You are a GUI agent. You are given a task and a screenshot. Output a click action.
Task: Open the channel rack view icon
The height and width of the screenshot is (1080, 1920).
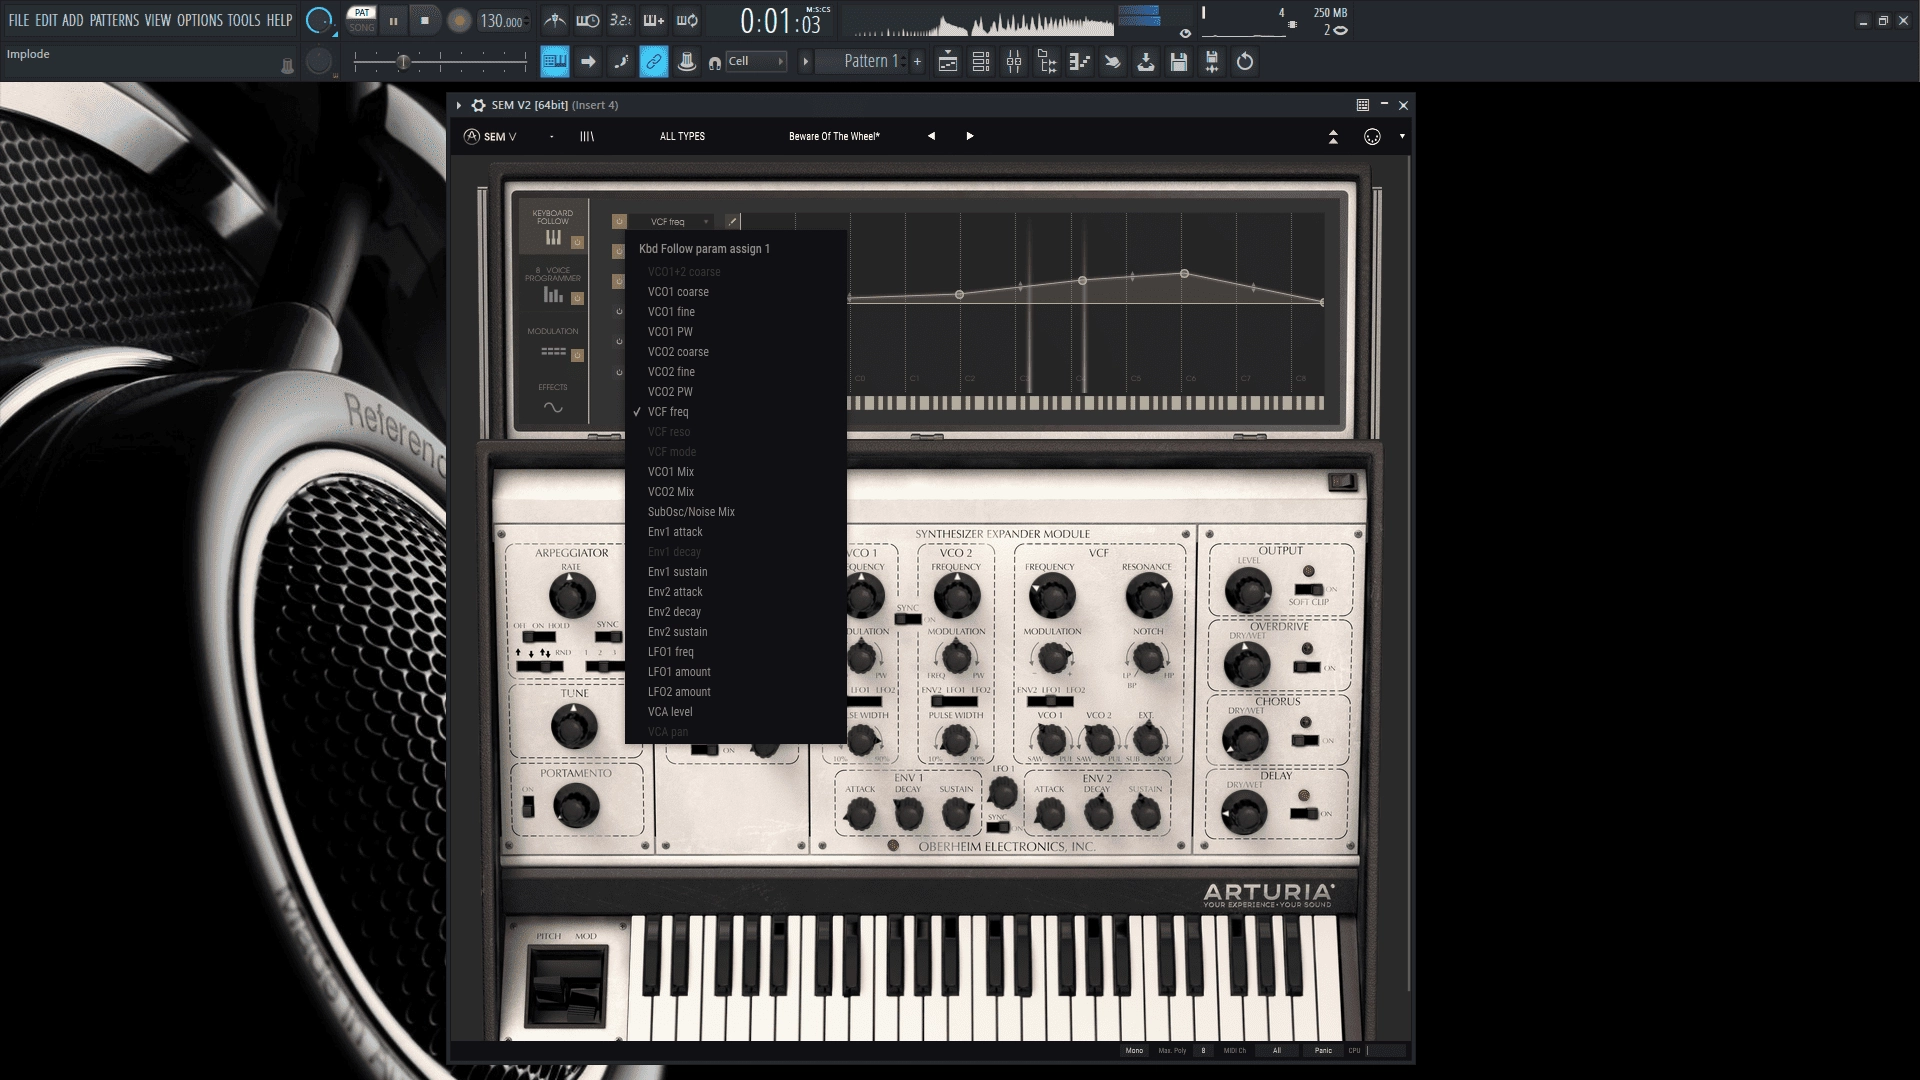pyautogui.click(x=981, y=62)
